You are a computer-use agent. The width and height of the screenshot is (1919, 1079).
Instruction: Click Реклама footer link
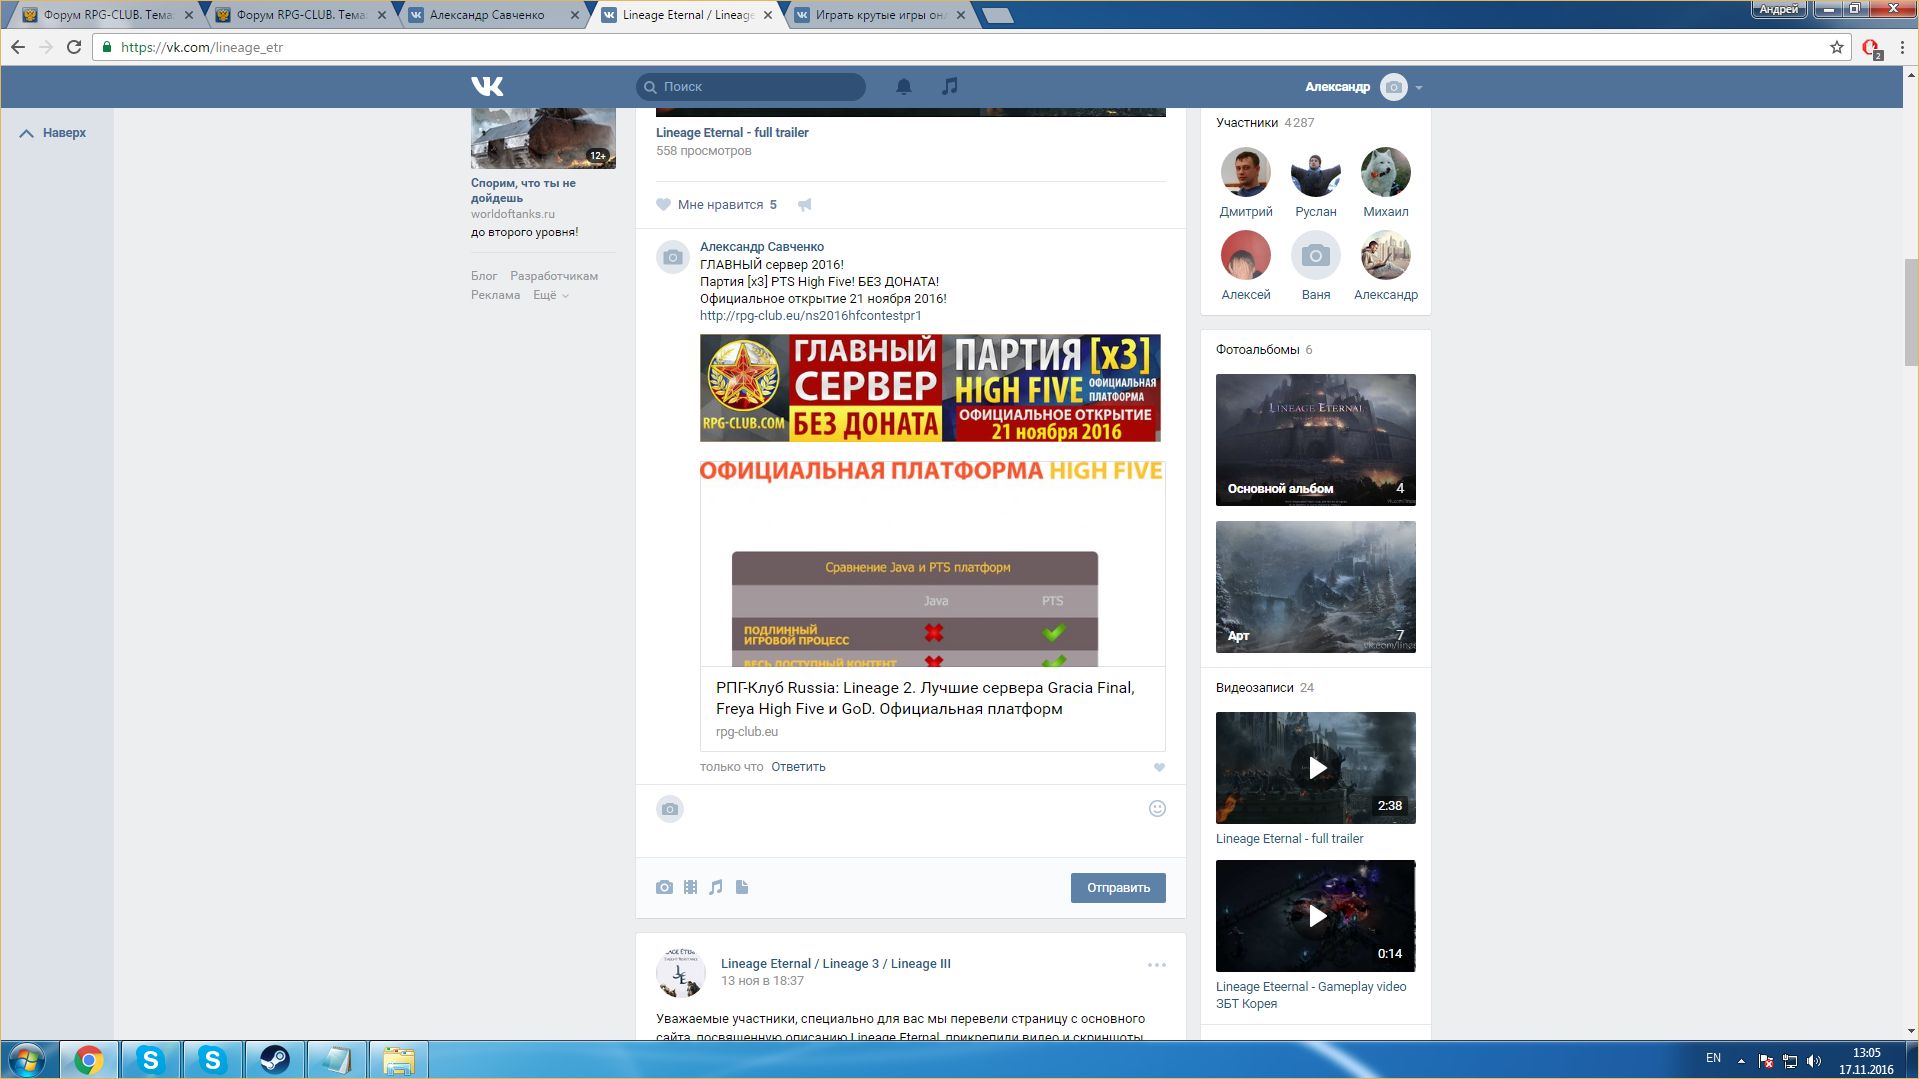(495, 295)
